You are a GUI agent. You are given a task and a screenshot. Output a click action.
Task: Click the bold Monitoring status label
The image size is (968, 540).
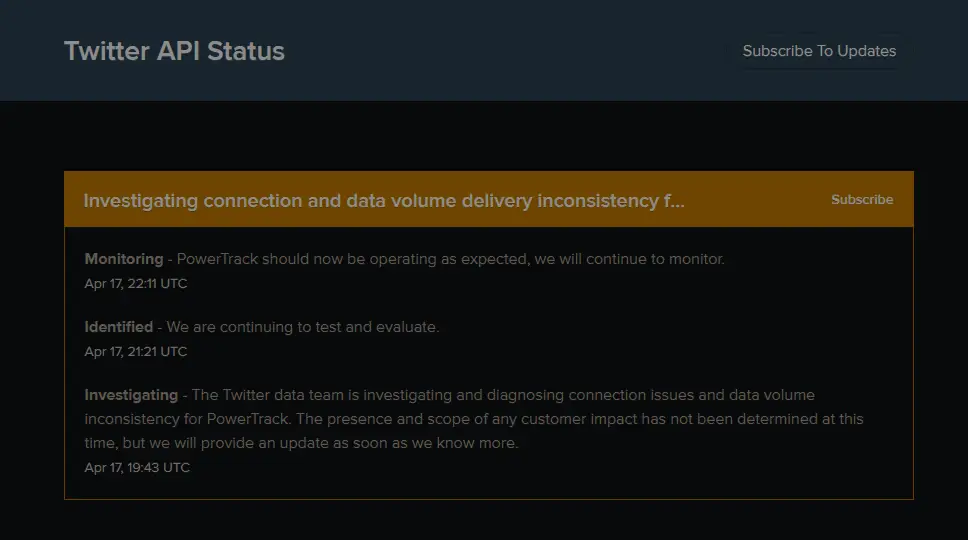point(123,259)
